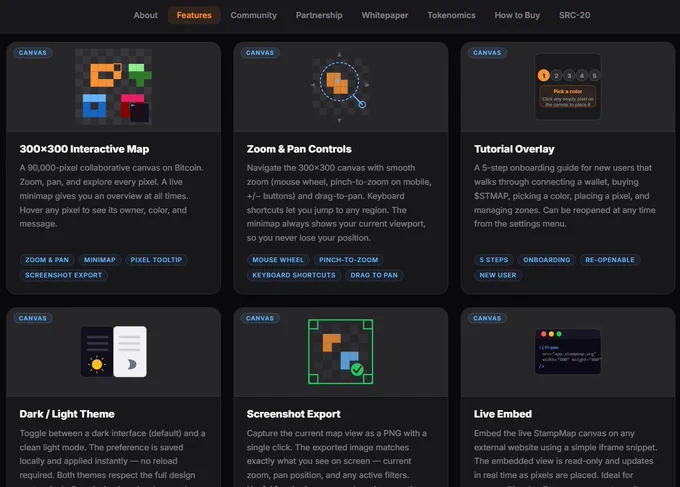
Task: Click the green pixel block in map illustration
Action: [140, 75]
